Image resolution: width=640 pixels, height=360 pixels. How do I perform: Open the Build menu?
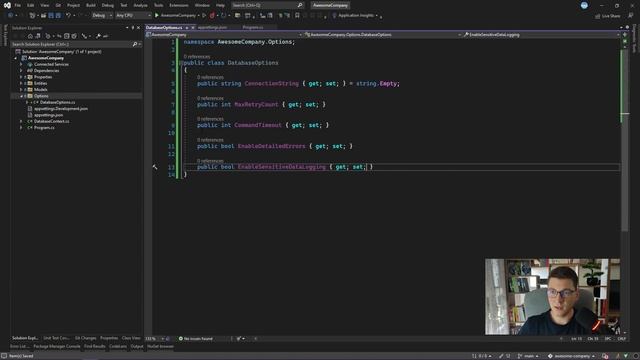pos(91,5)
